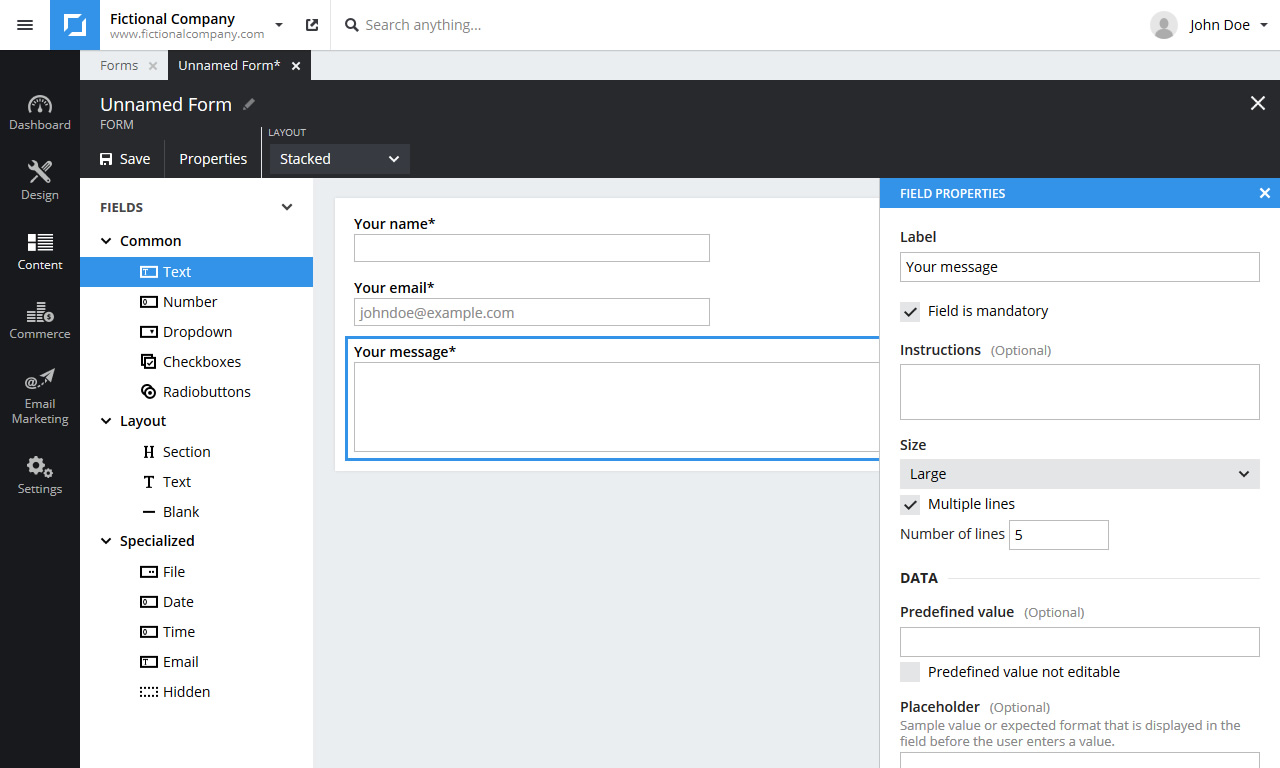Click the Save button

click(x=124, y=159)
